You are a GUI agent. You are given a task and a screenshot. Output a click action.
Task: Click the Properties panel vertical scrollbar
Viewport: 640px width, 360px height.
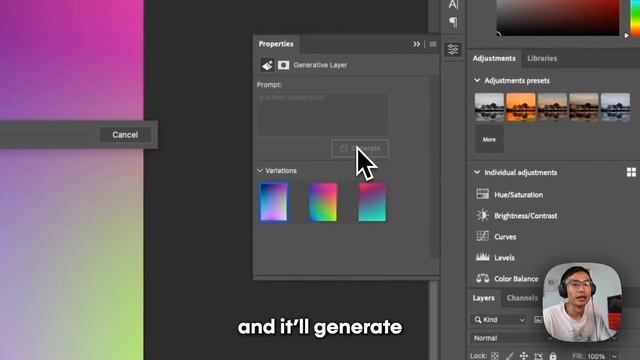click(434, 167)
